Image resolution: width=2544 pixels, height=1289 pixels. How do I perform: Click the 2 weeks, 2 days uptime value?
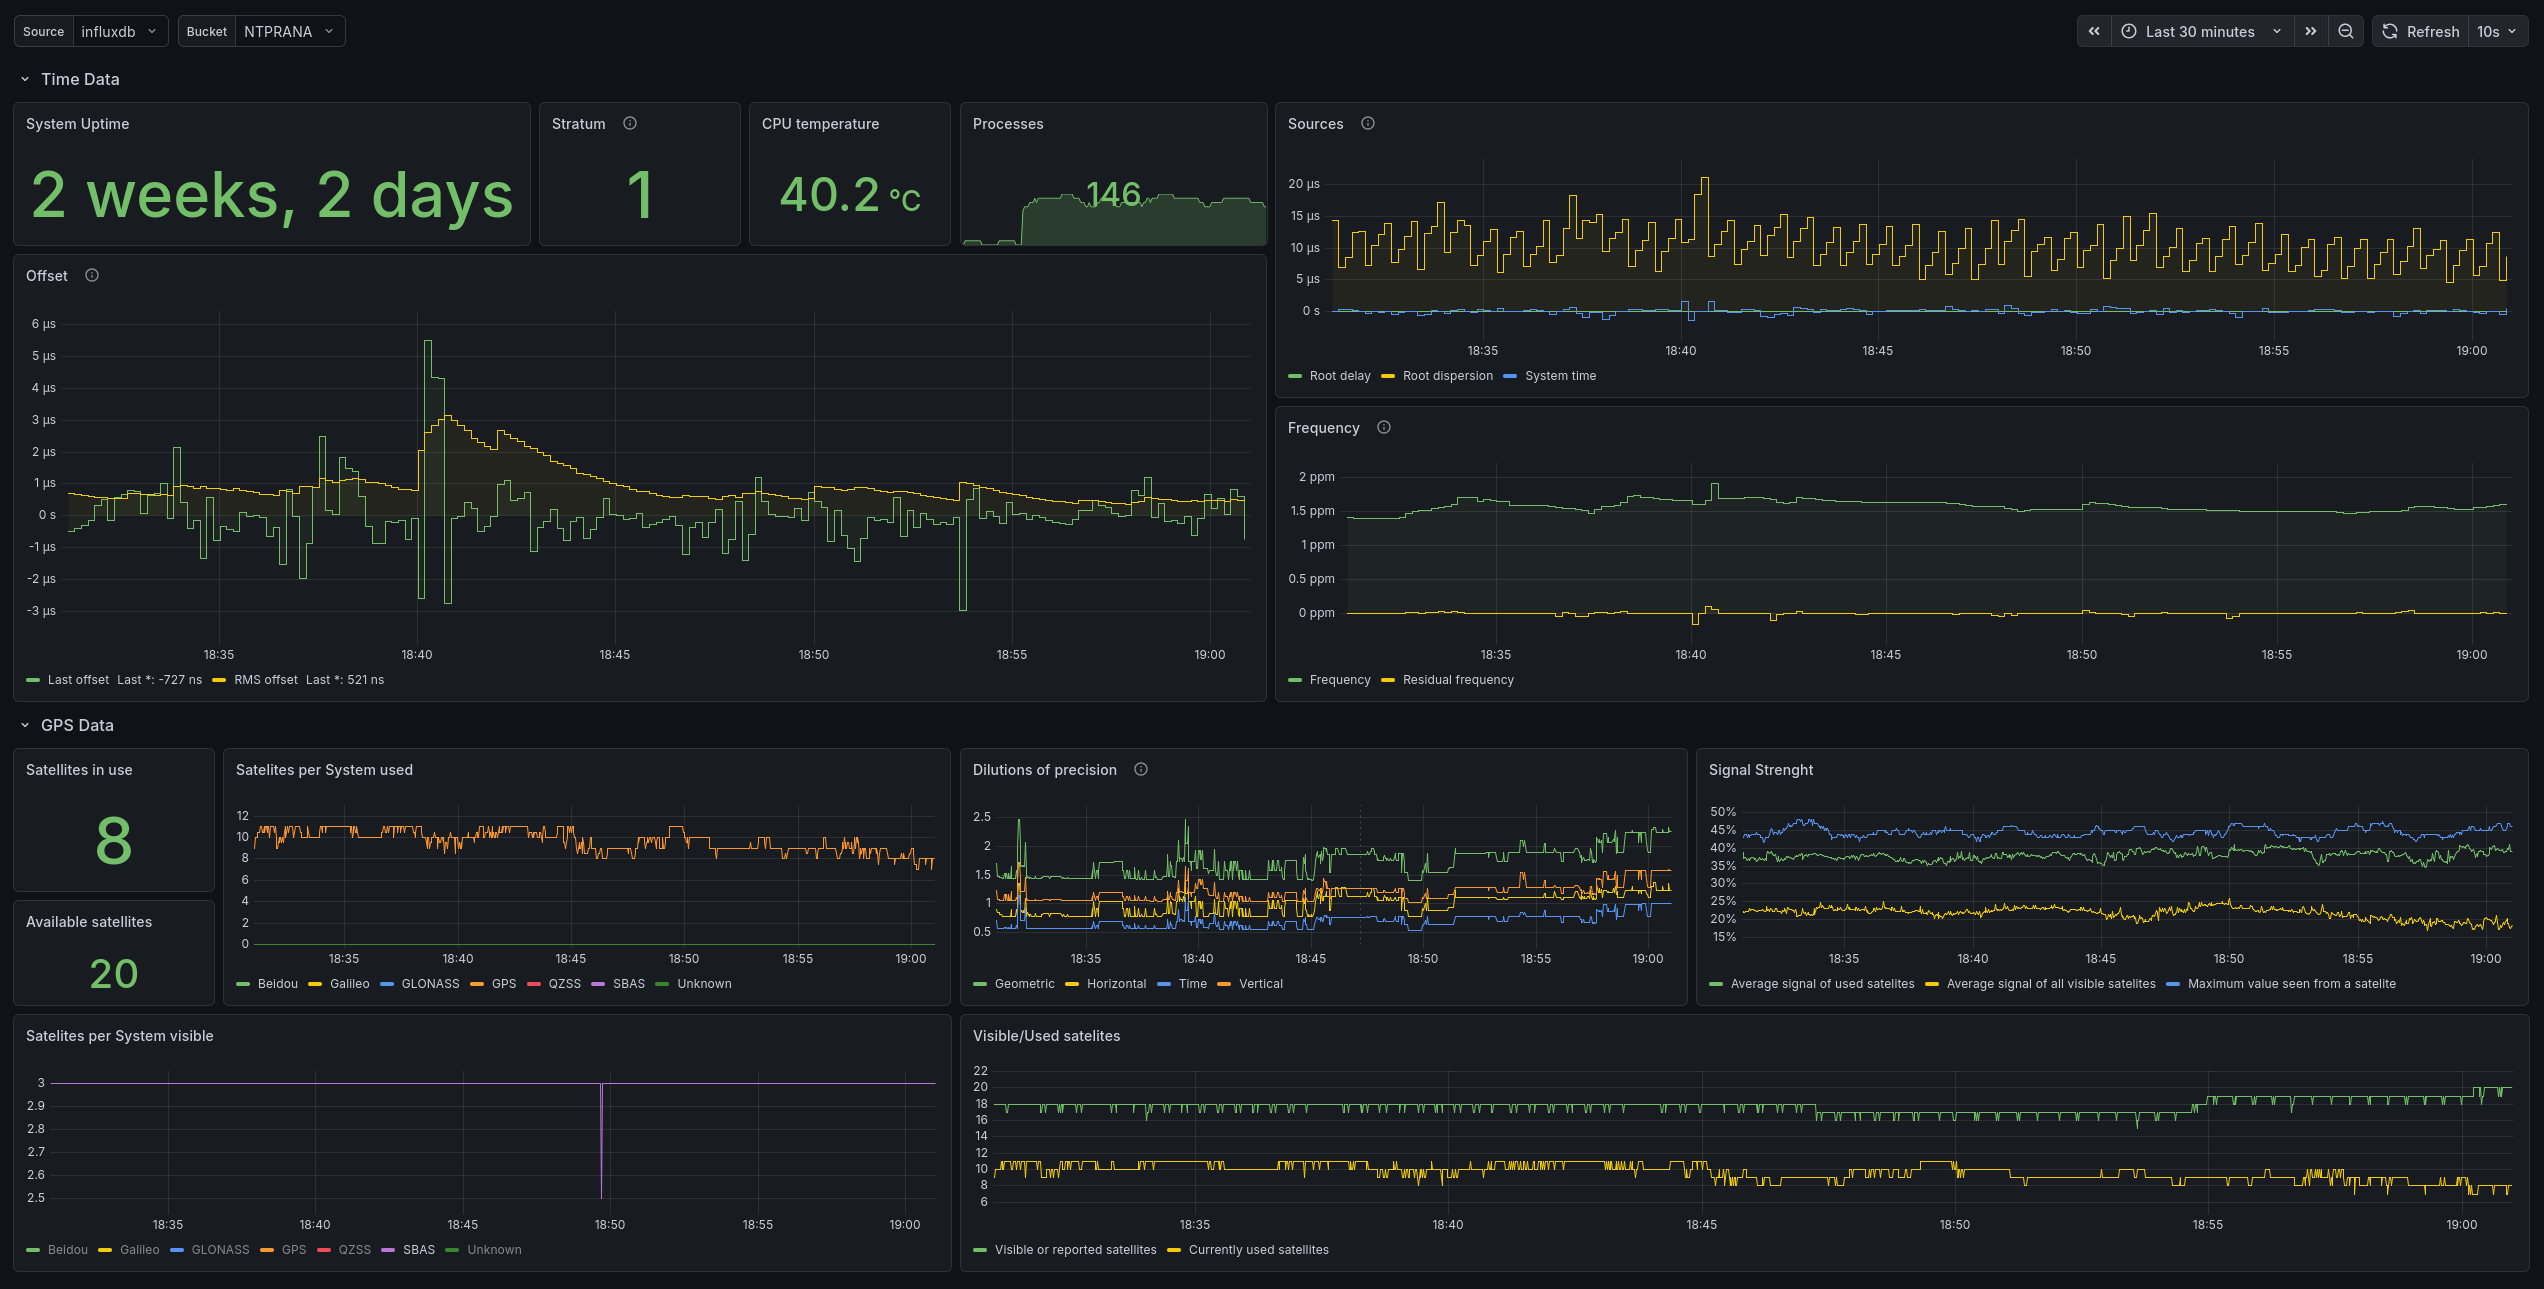tap(272, 194)
